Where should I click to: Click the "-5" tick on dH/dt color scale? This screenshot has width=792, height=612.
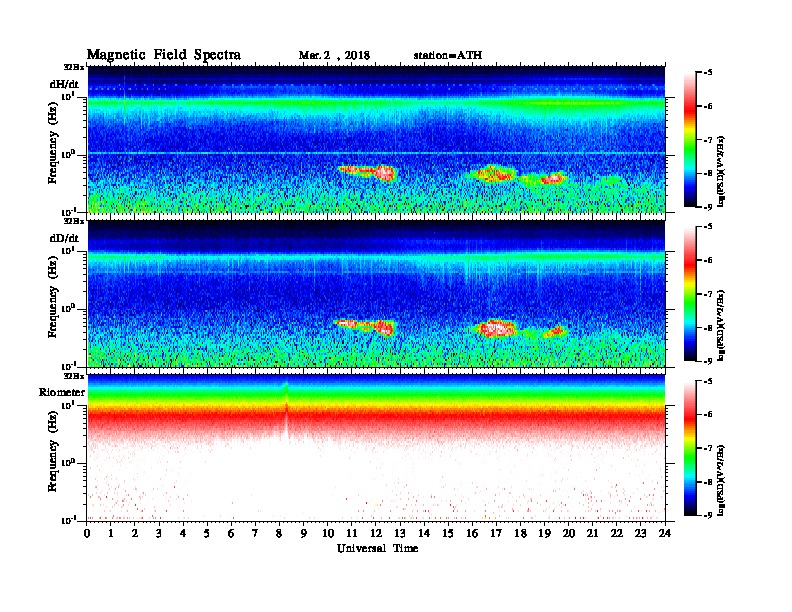tap(708, 73)
